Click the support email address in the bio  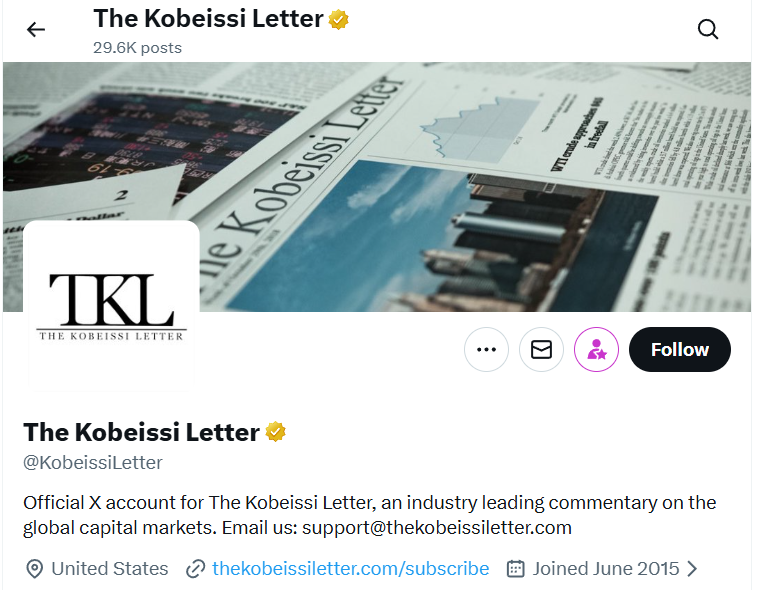[x=437, y=527]
